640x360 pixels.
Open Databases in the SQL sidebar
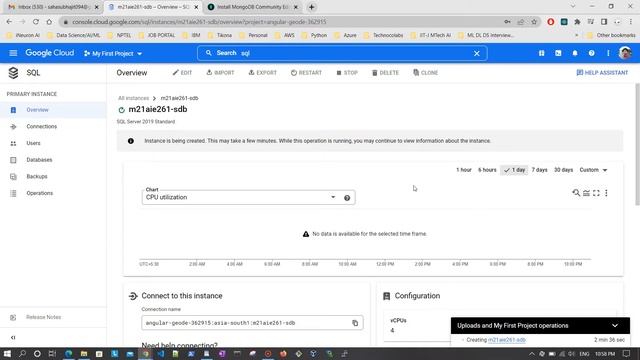[x=53, y=160]
